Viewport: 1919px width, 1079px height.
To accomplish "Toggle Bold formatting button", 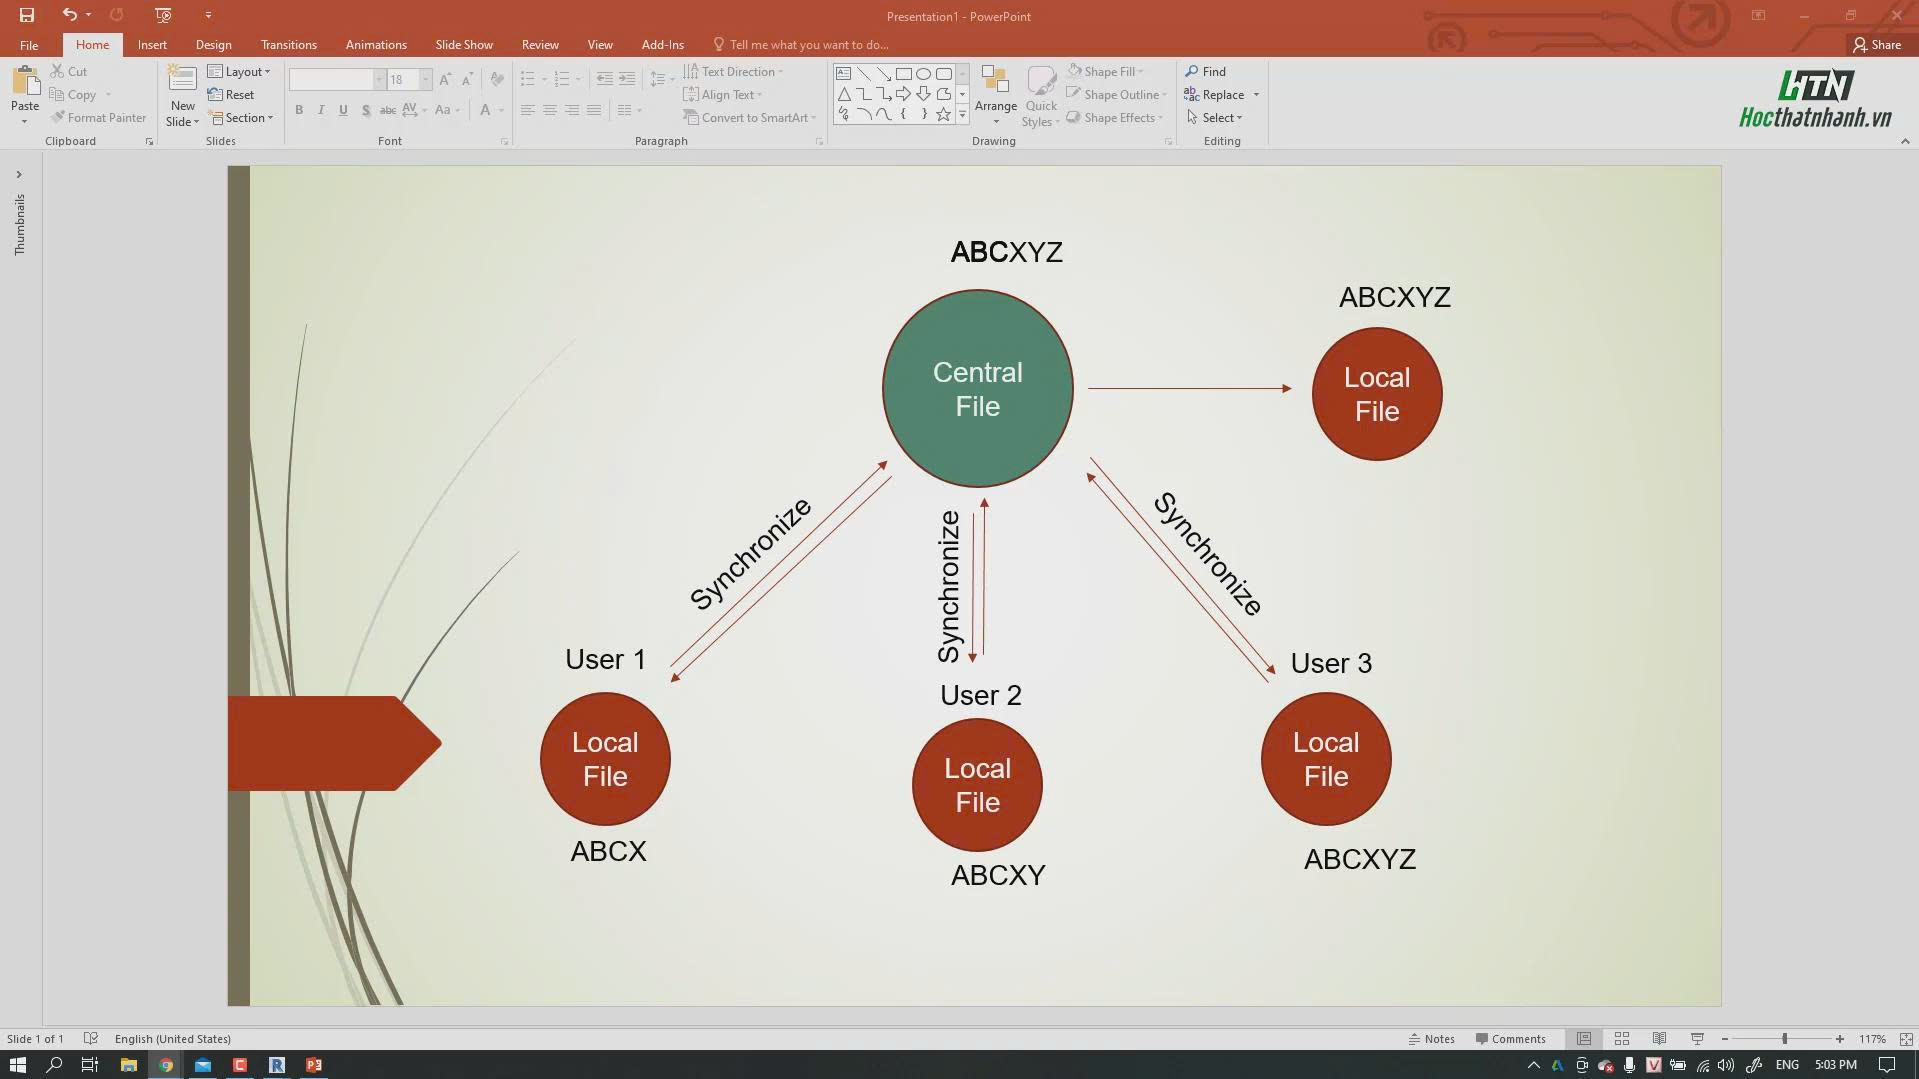I will (x=298, y=110).
